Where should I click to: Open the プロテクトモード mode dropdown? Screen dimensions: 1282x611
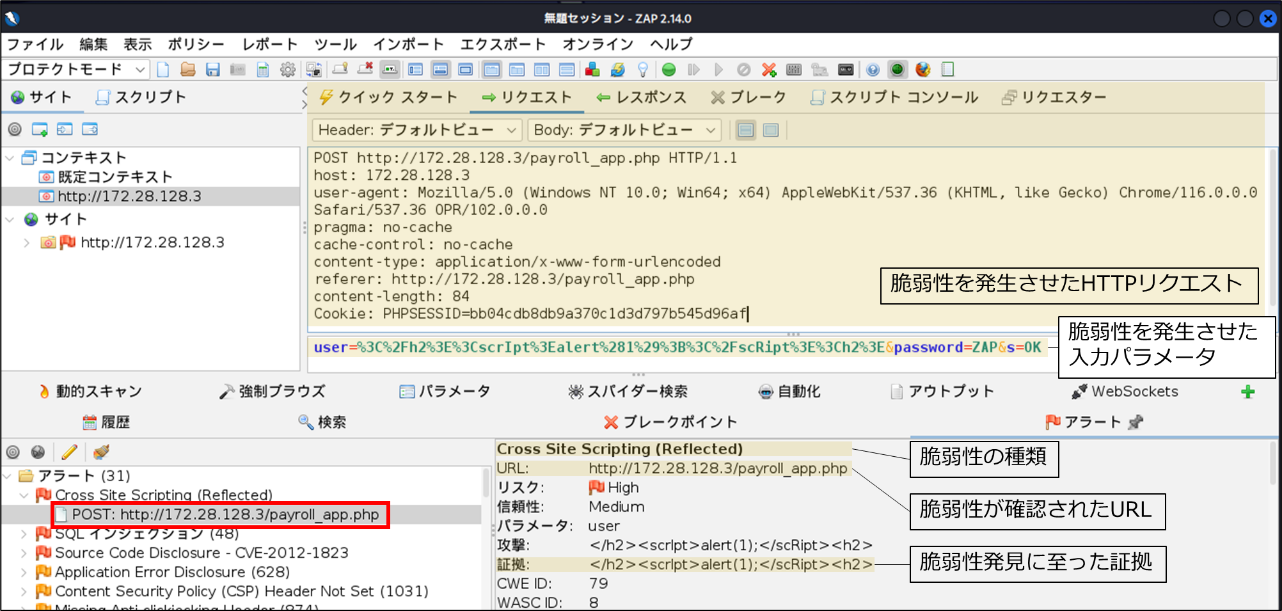coord(76,70)
